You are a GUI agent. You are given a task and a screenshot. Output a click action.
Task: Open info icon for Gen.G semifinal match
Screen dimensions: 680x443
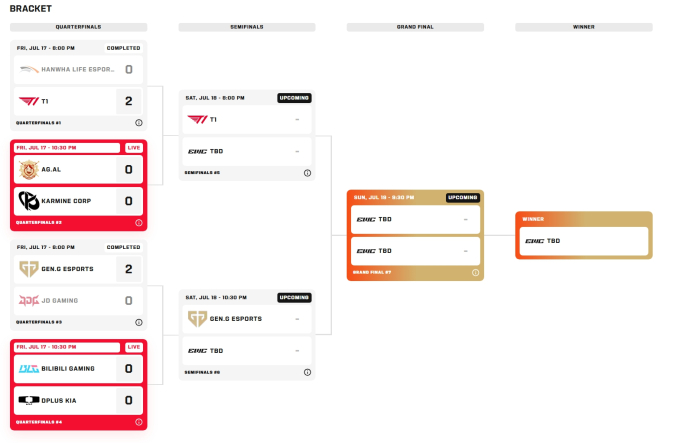pyautogui.click(x=307, y=372)
